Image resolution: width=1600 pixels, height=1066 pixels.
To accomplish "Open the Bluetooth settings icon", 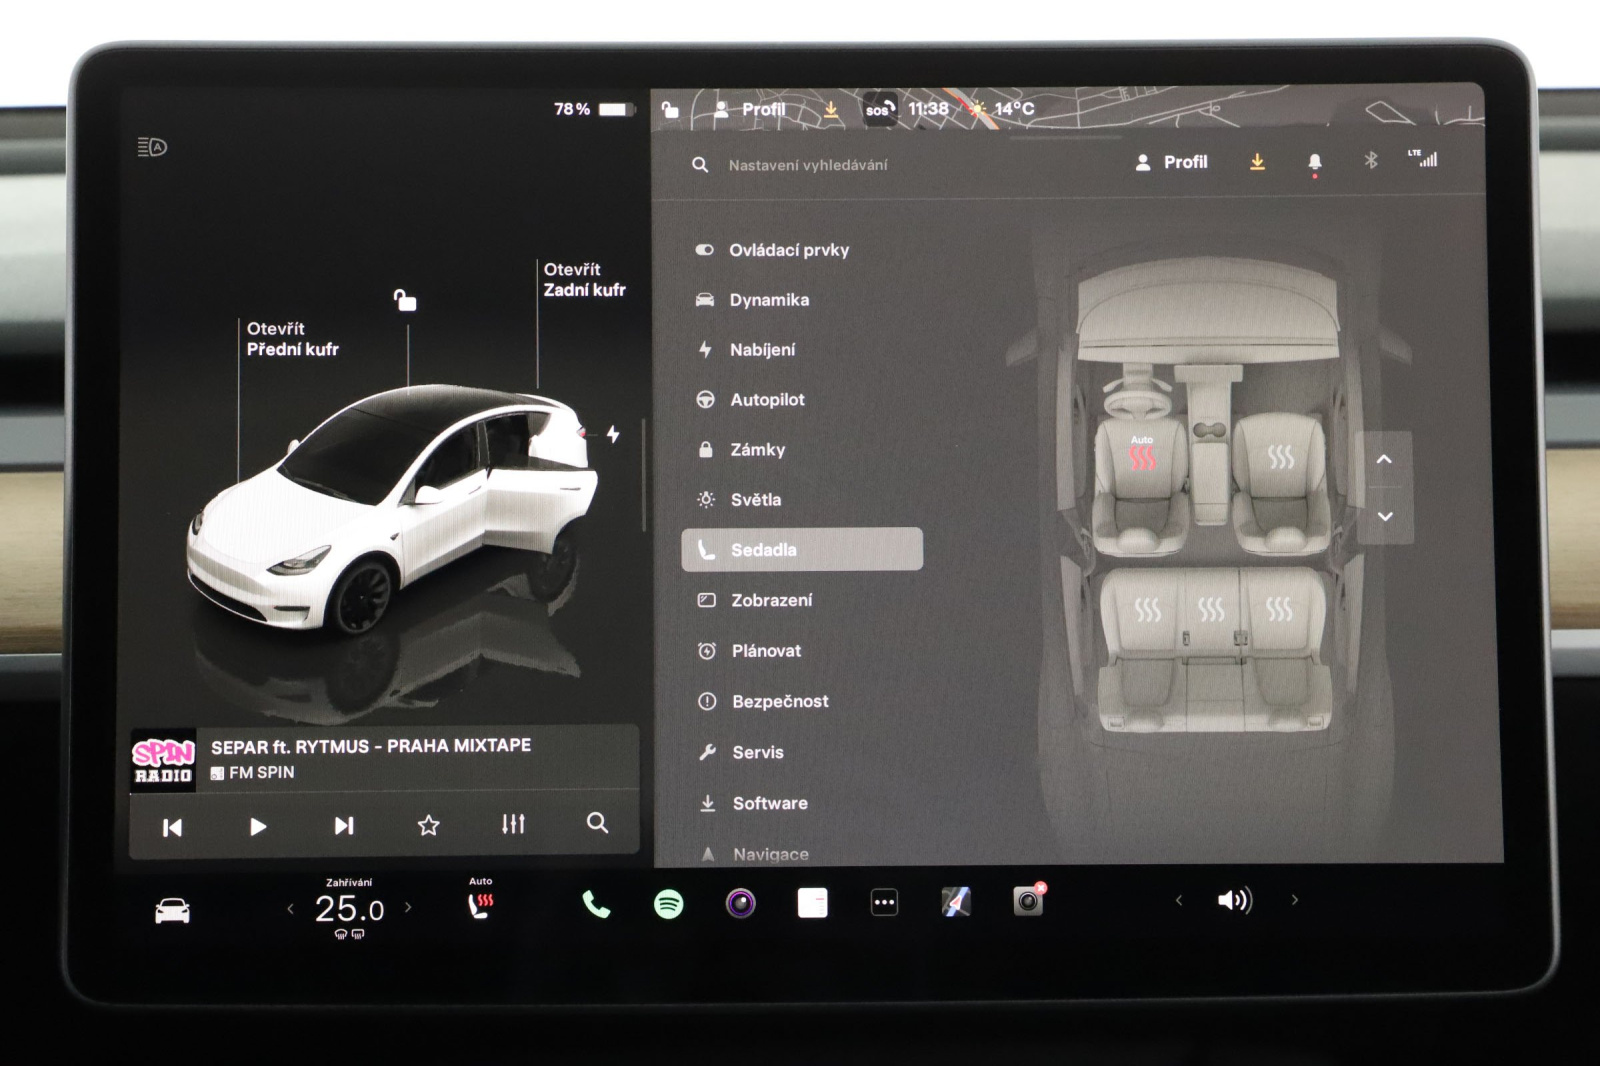I will (1371, 161).
